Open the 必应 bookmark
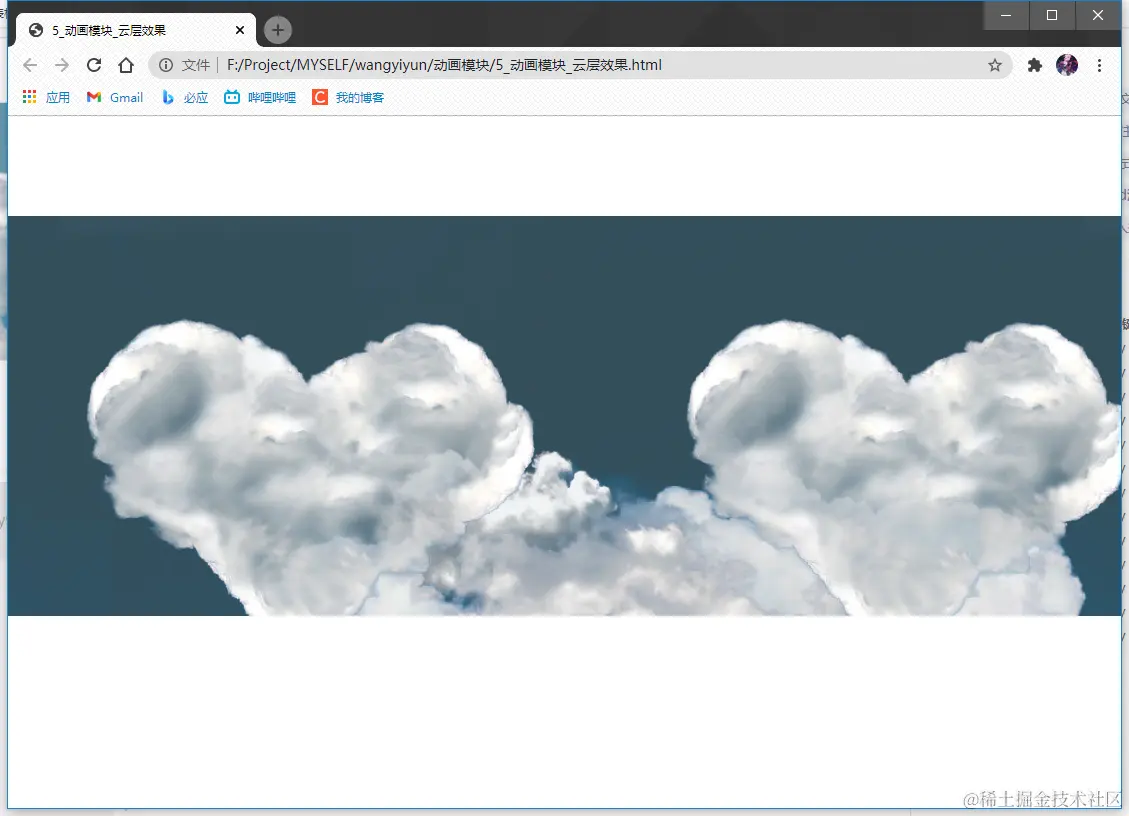 tap(185, 97)
